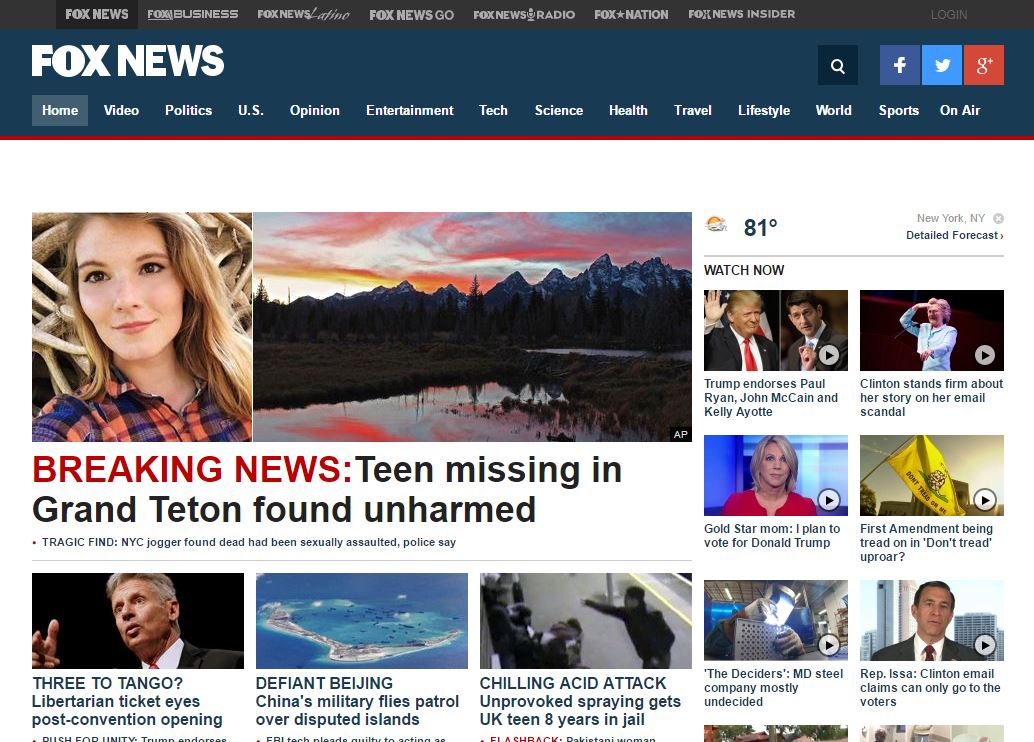Open First Amendment 'Don't tread' caption link
Viewport: 1034px width, 742px height.
click(927, 543)
